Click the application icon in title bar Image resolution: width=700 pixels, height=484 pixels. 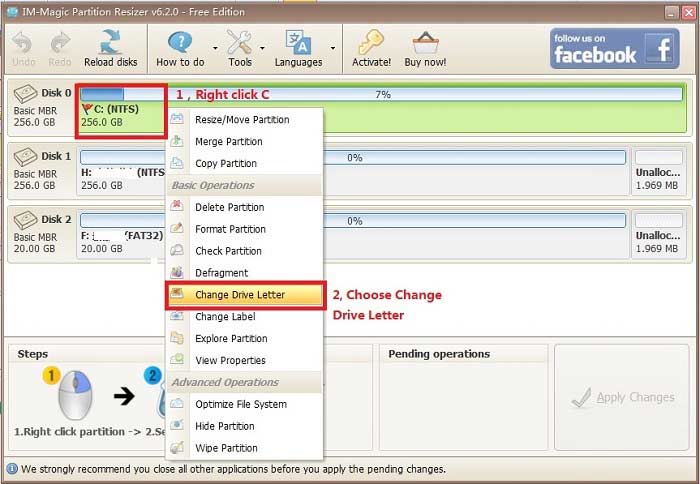(x=12, y=12)
